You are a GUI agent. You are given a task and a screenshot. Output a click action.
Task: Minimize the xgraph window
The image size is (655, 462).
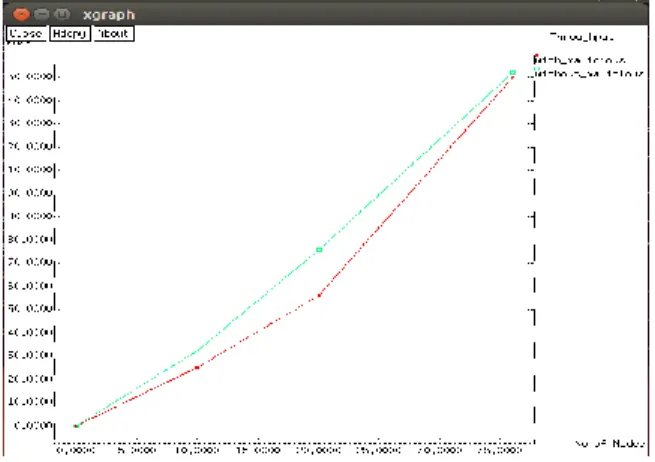[x=41, y=15]
